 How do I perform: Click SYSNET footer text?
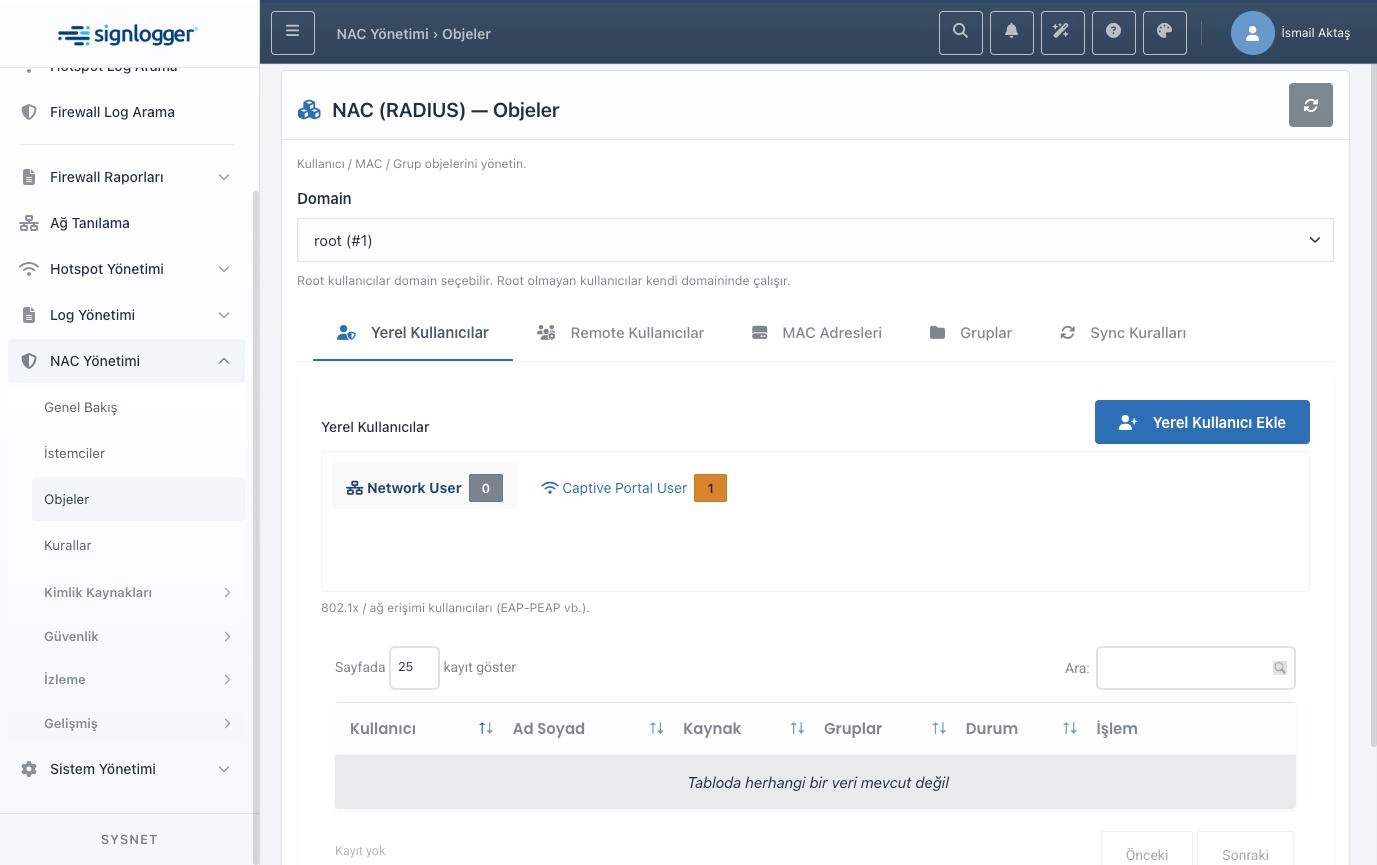click(129, 839)
